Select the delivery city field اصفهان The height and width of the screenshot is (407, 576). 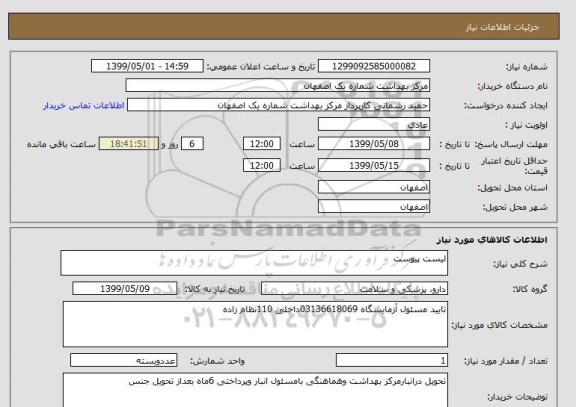(374, 206)
